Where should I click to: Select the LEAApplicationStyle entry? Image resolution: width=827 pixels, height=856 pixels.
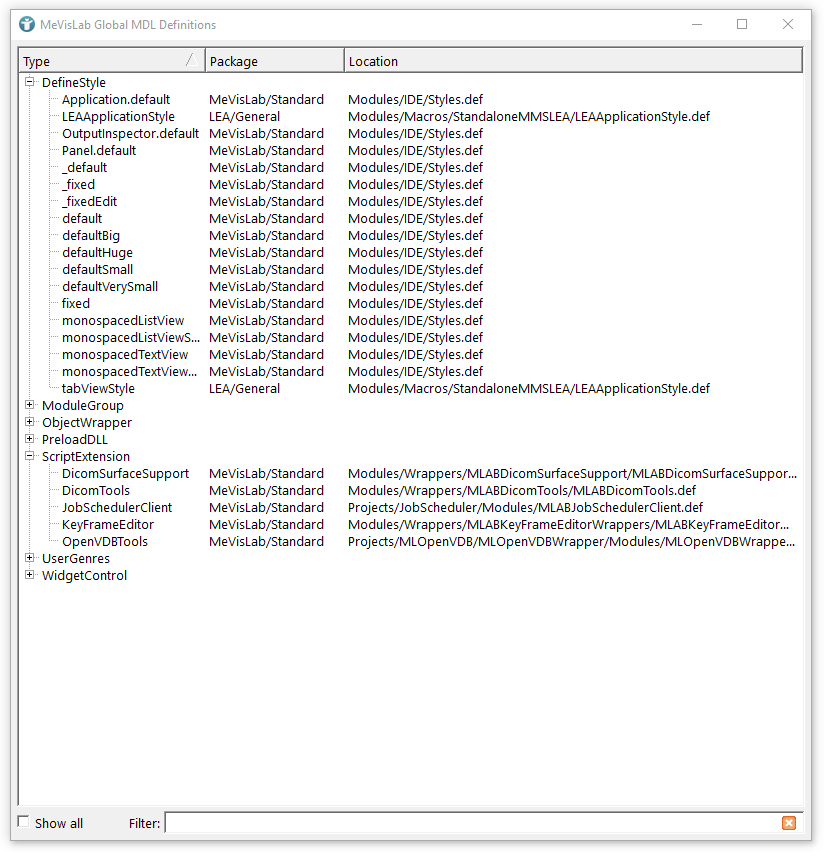tap(118, 117)
